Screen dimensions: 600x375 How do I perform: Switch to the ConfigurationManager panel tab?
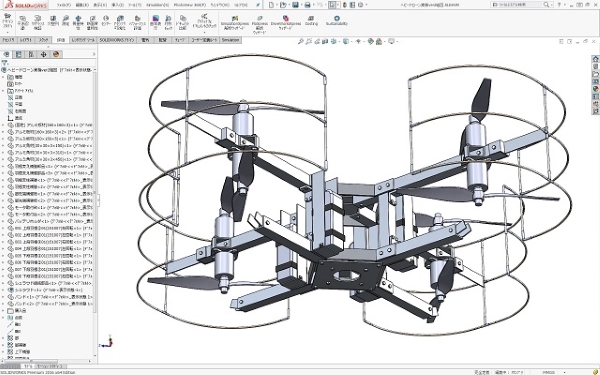pos(31,54)
